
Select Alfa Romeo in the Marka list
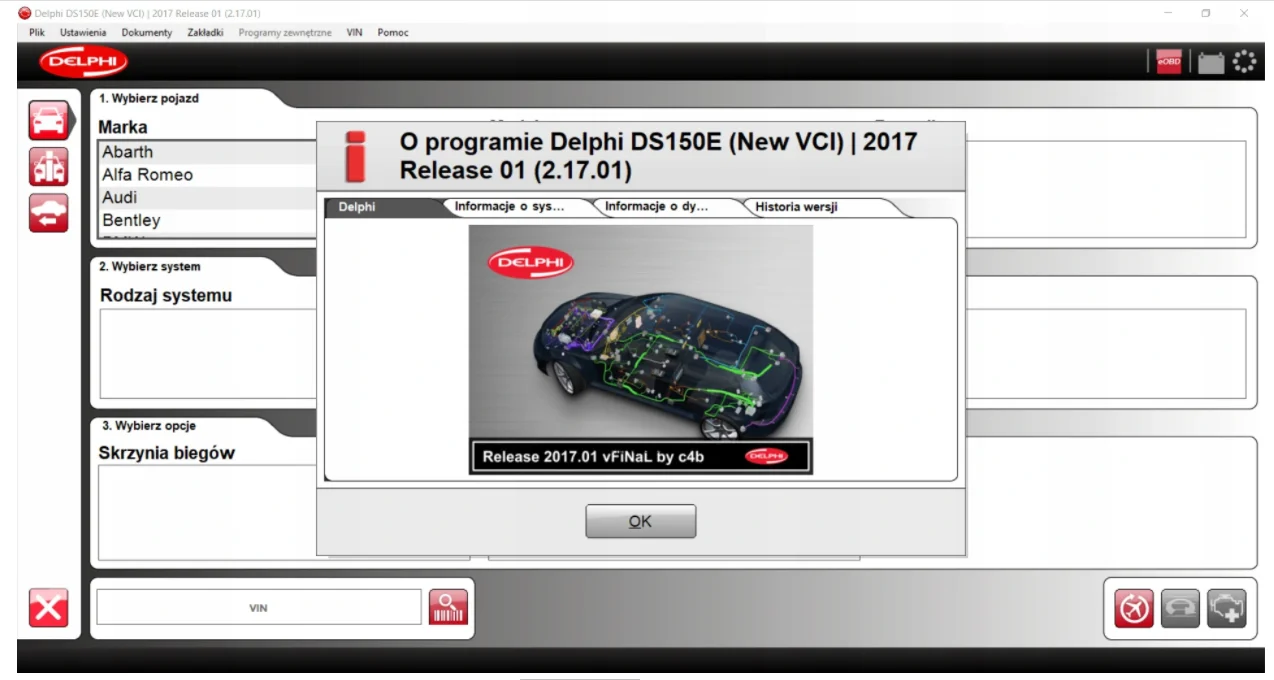coord(208,175)
